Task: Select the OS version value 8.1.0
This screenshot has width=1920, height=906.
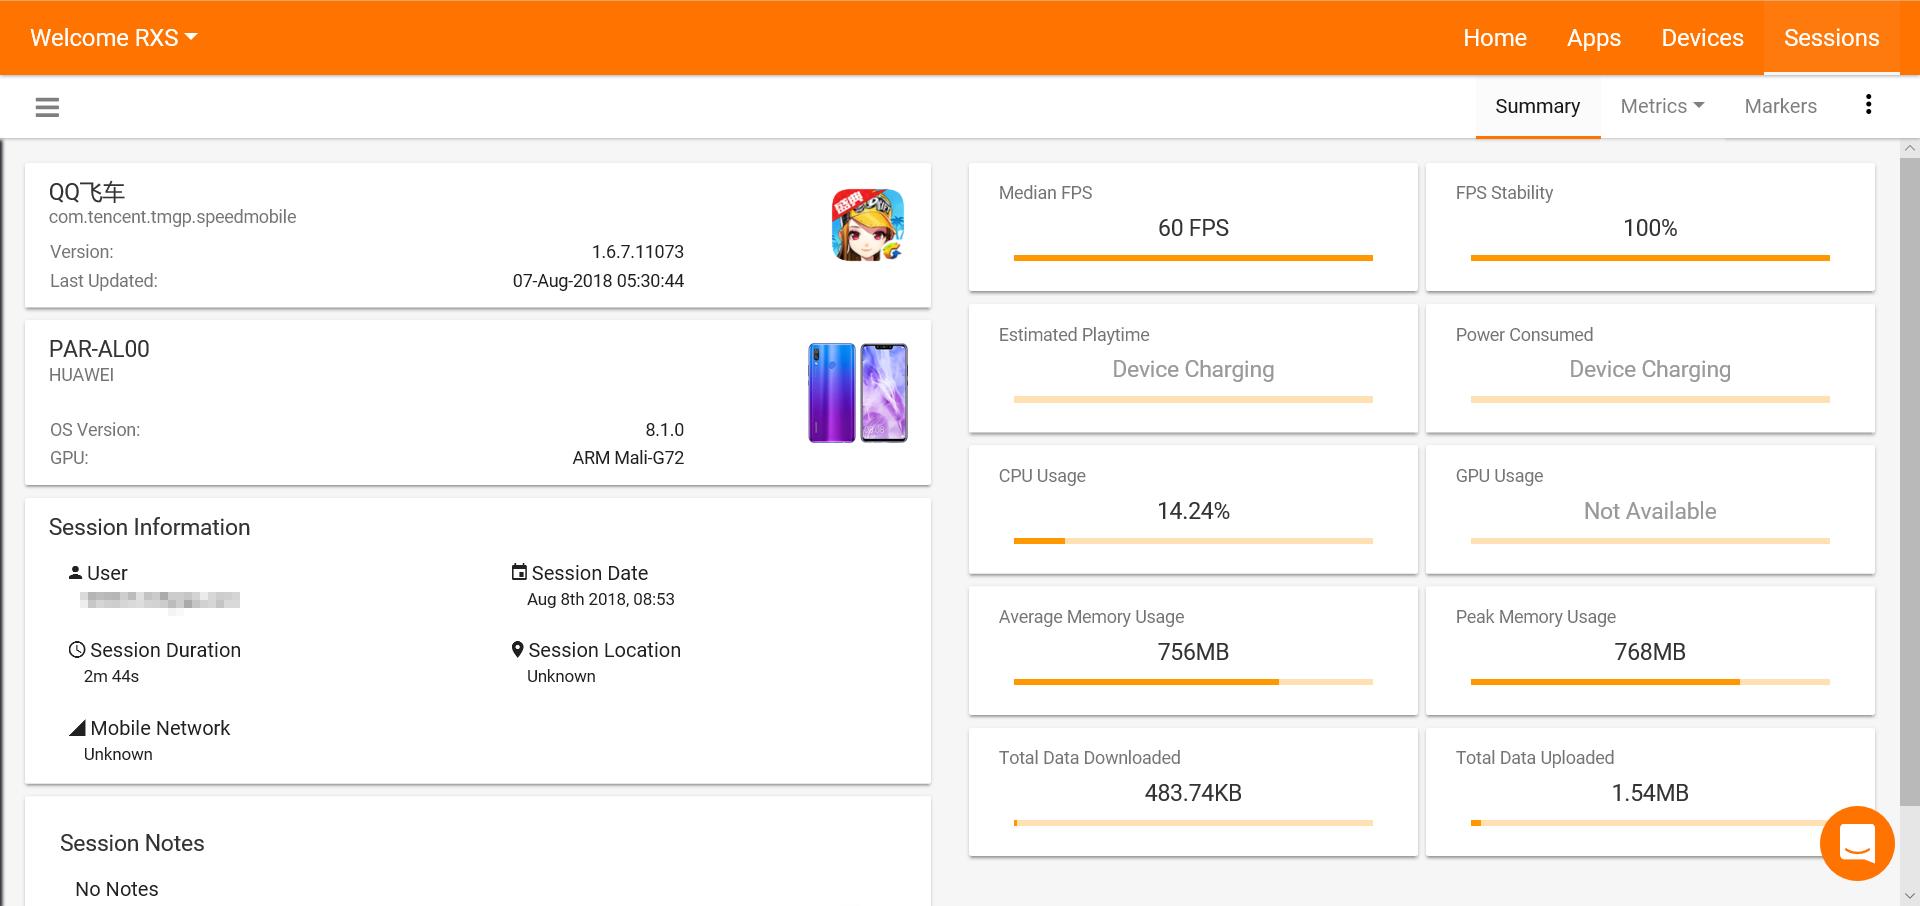Action: click(665, 430)
